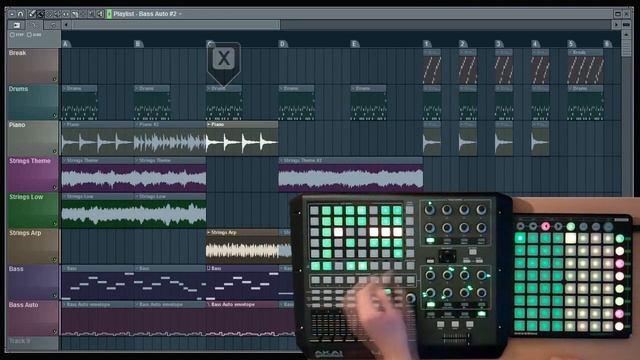Viewport: 640px width, 360px height.
Task: Open menu of first Strings Low clip
Action: (64, 196)
